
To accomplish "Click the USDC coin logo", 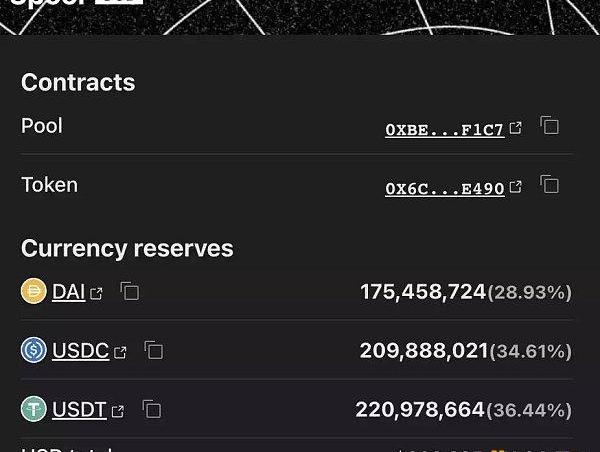I will click(34, 350).
